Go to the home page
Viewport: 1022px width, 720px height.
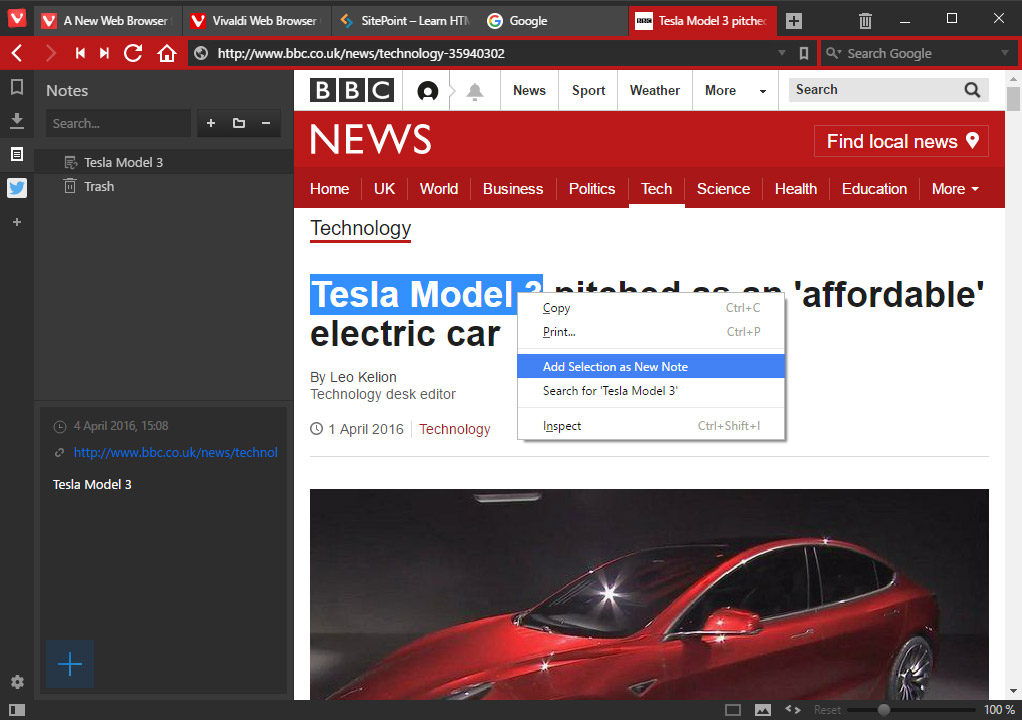[x=167, y=53]
